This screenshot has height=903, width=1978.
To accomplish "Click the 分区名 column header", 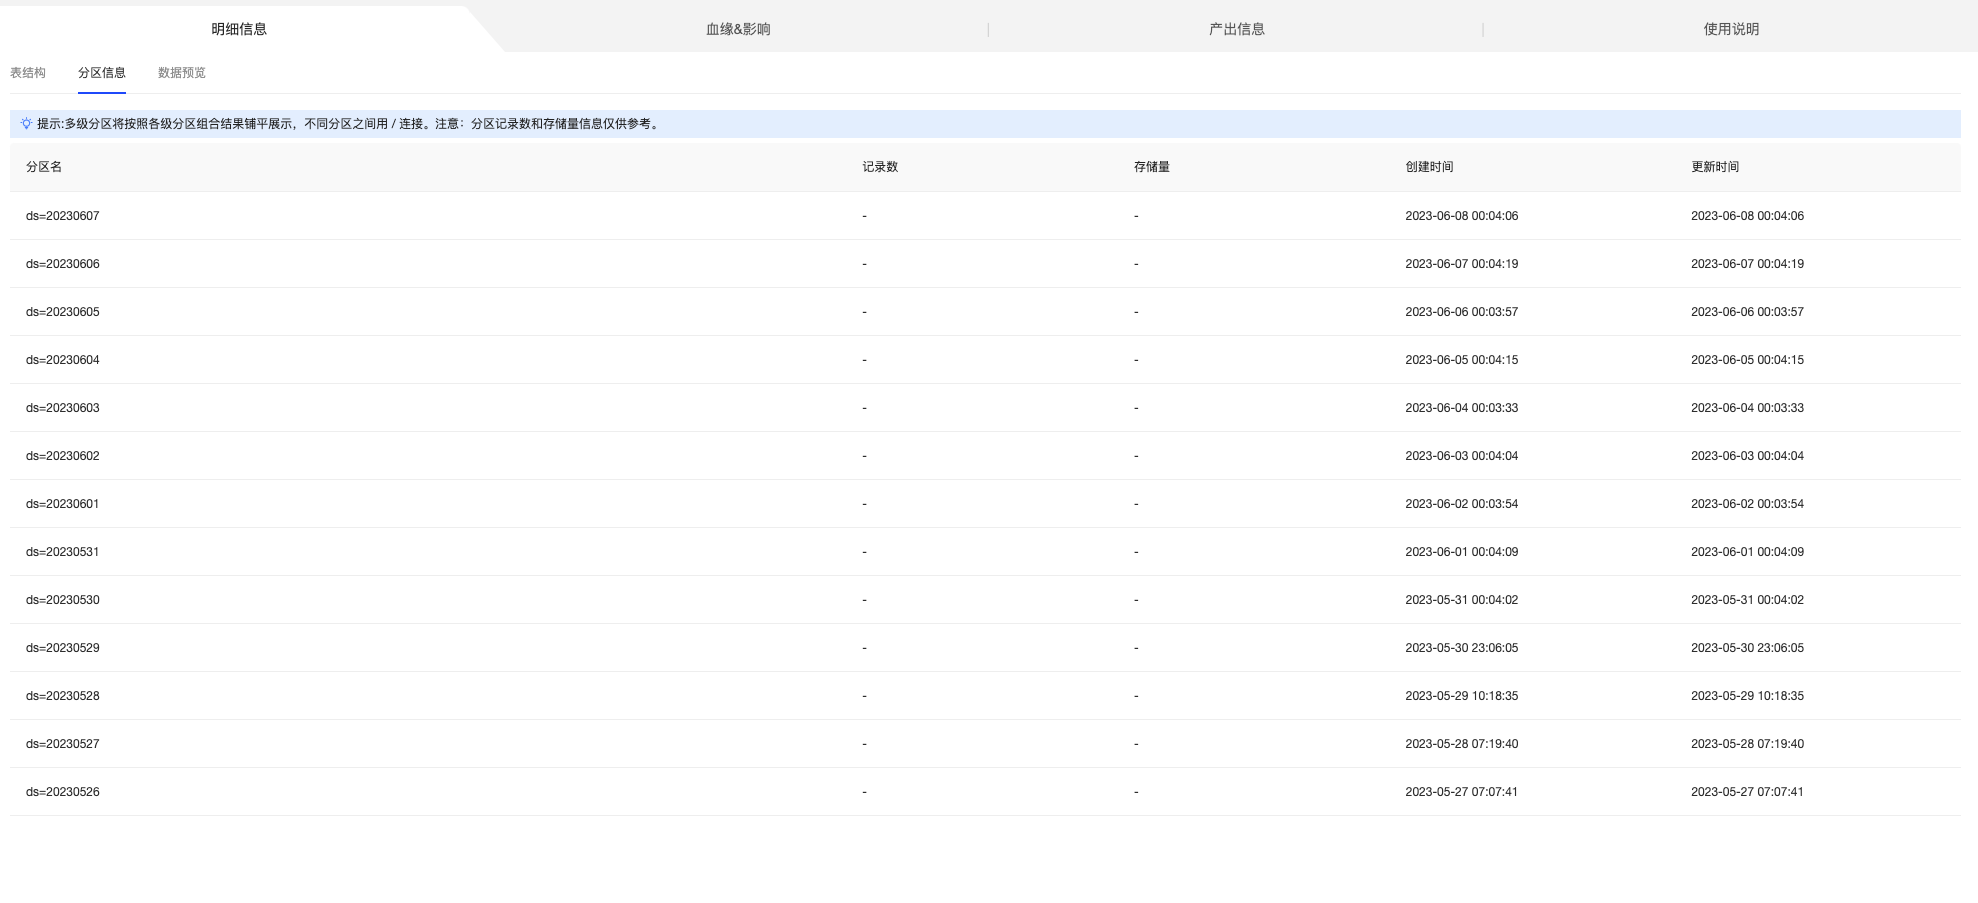I will tap(44, 167).
